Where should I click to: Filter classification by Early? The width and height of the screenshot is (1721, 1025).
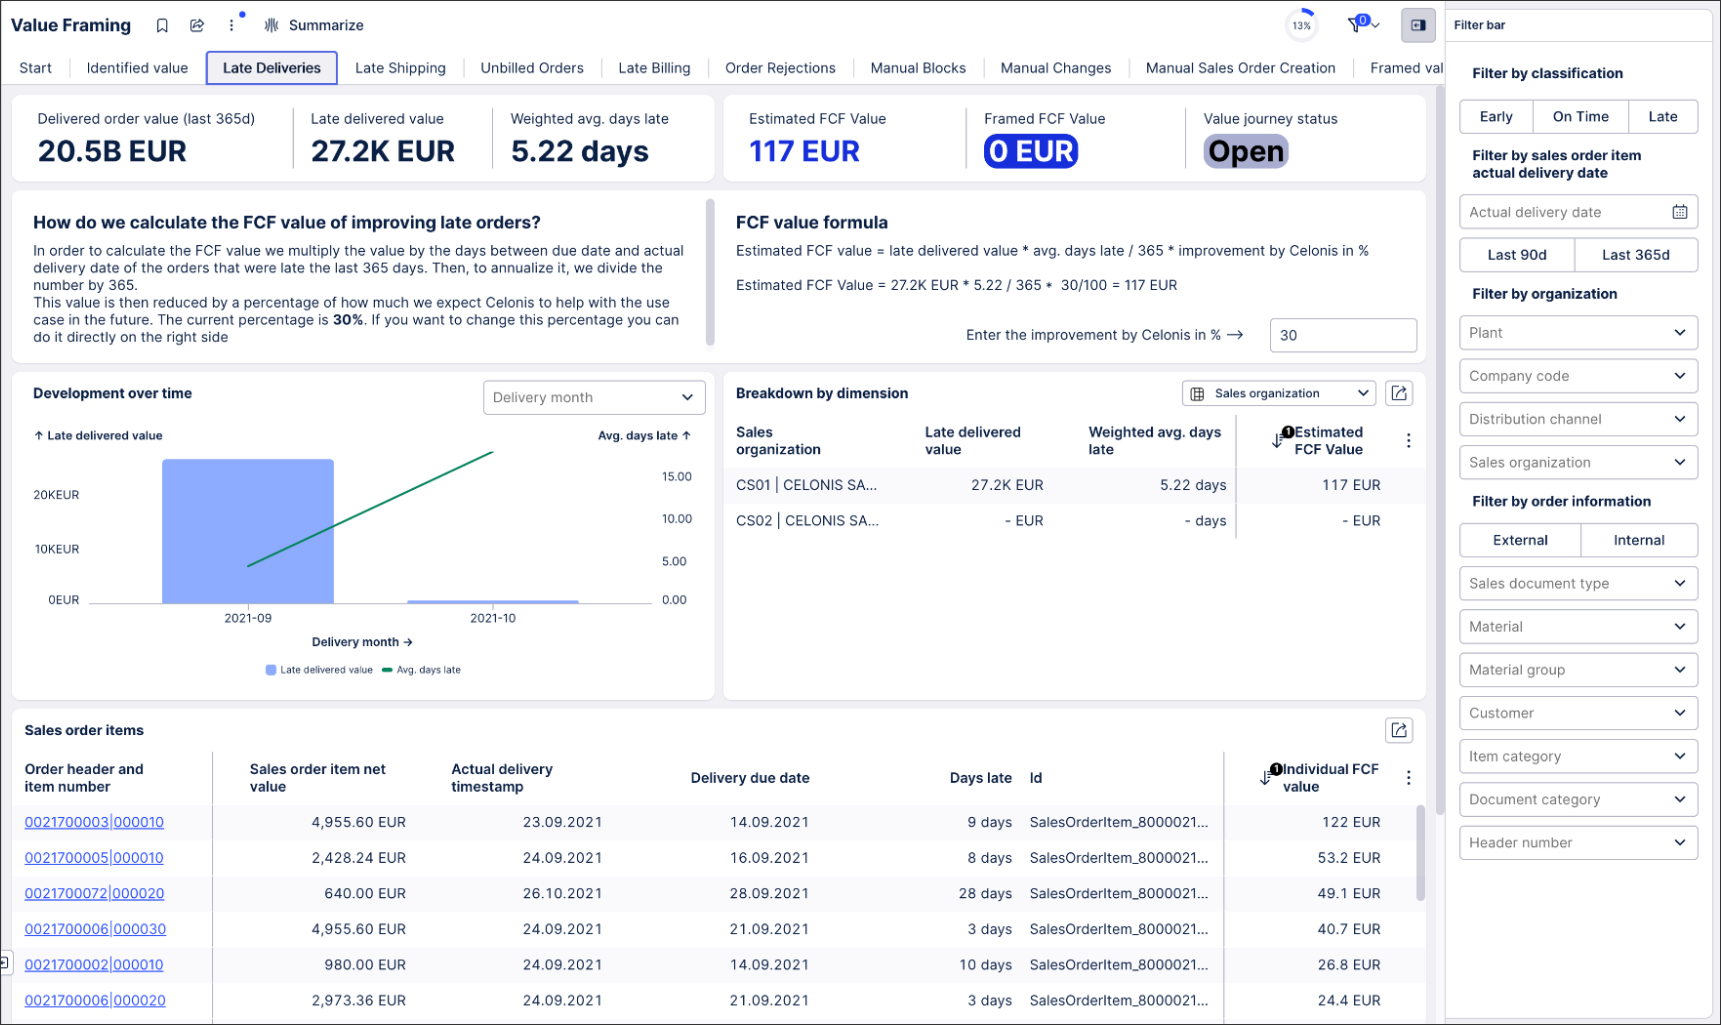pos(1496,116)
